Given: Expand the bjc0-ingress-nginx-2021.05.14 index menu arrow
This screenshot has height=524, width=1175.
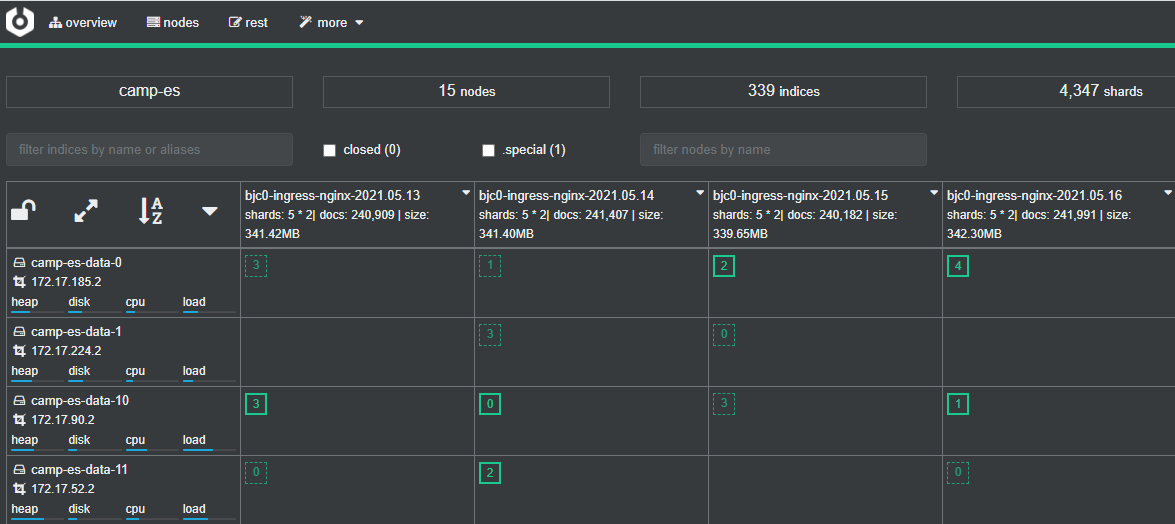Looking at the screenshot, I should [700, 192].
